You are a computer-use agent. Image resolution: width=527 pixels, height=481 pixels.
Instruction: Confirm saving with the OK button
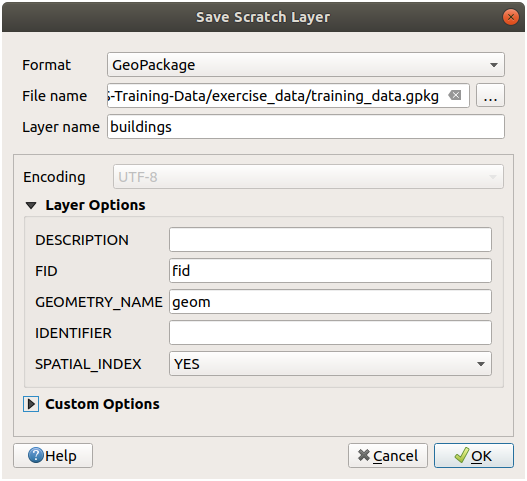pos(474,455)
